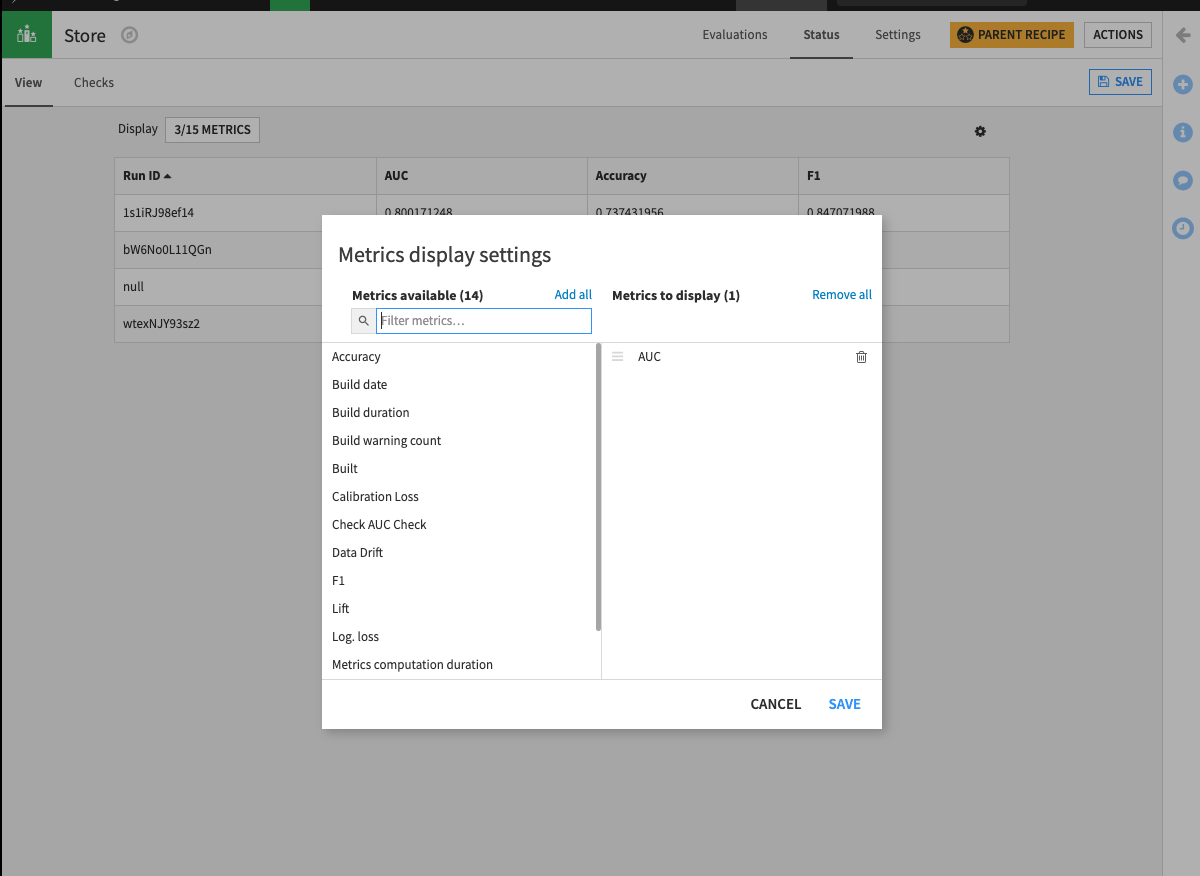Open the clock history icon in sidebar
Viewport: 1200px width, 876px height.
click(1183, 228)
